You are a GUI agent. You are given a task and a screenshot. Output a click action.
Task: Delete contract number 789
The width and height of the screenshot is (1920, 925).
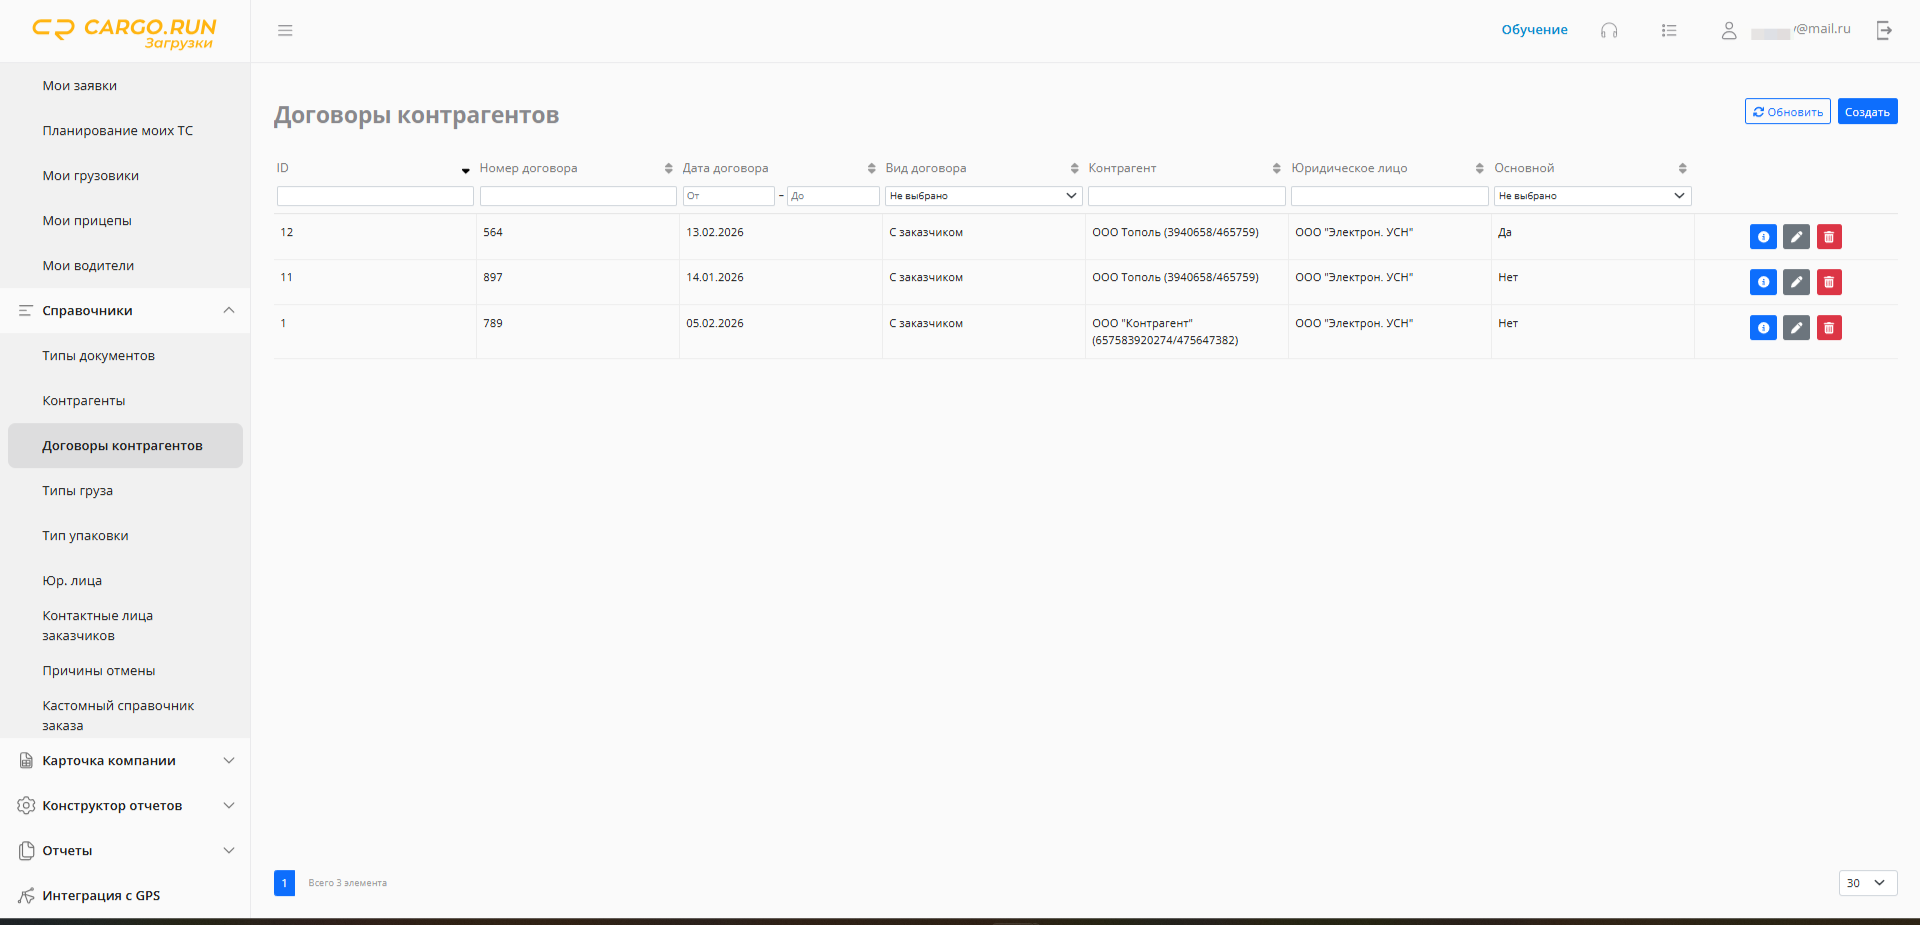[x=1829, y=328]
